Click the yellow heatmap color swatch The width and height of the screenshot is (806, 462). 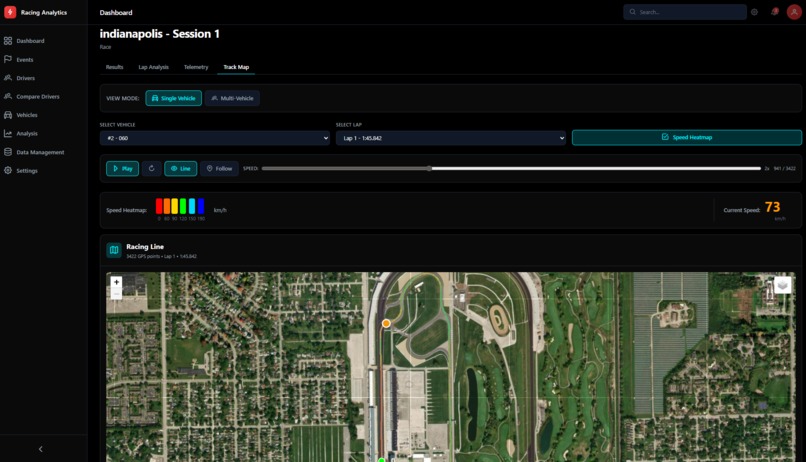tap(175, 206)
